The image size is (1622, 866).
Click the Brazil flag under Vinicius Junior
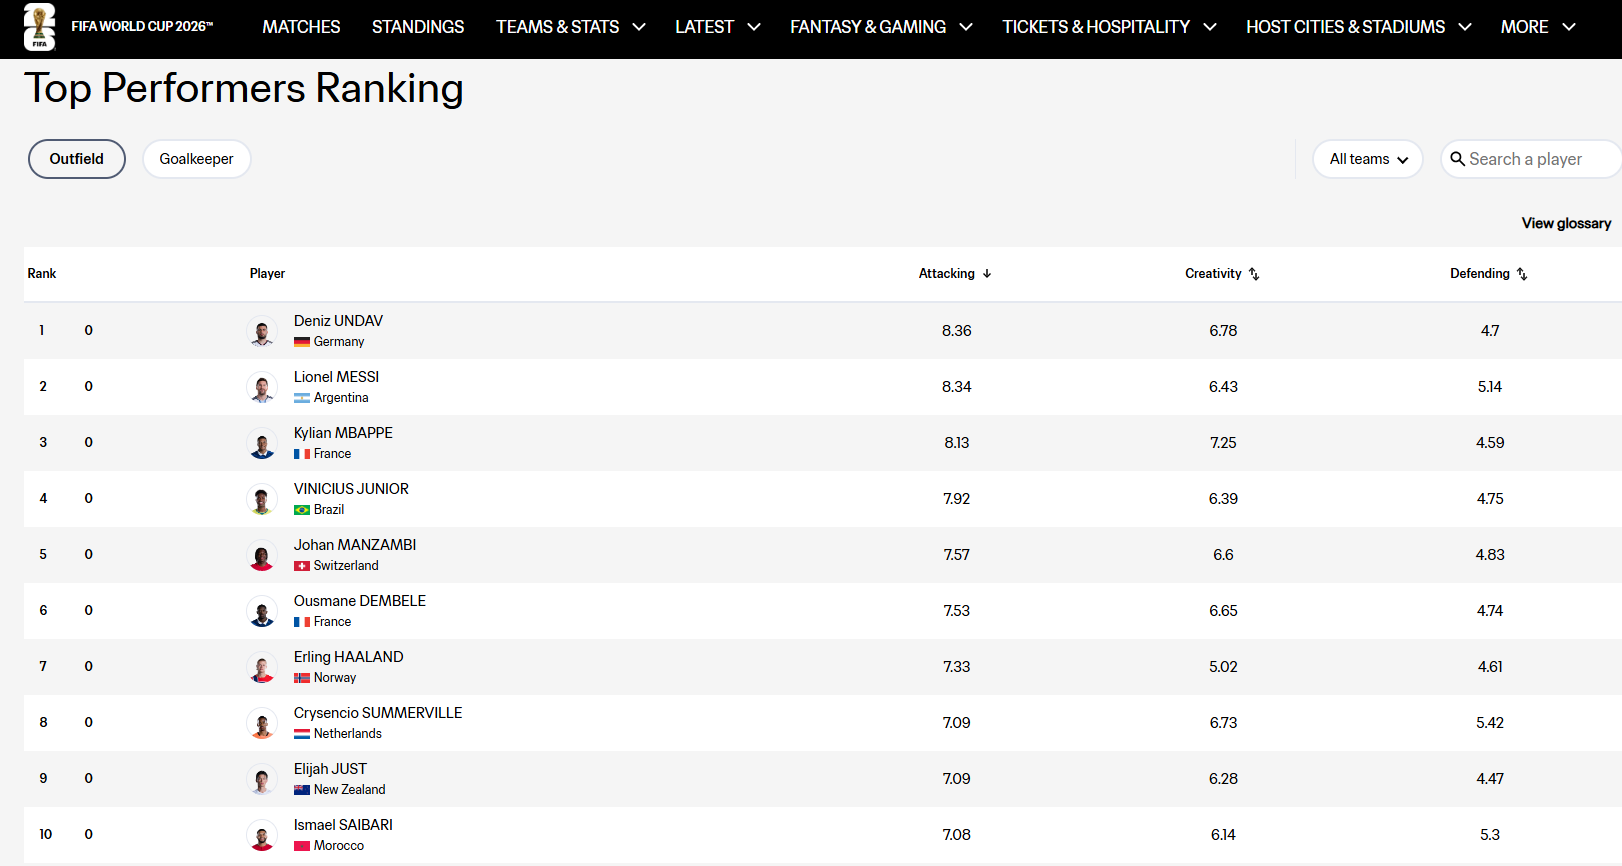pyautogui.click(x=302, y=510)
